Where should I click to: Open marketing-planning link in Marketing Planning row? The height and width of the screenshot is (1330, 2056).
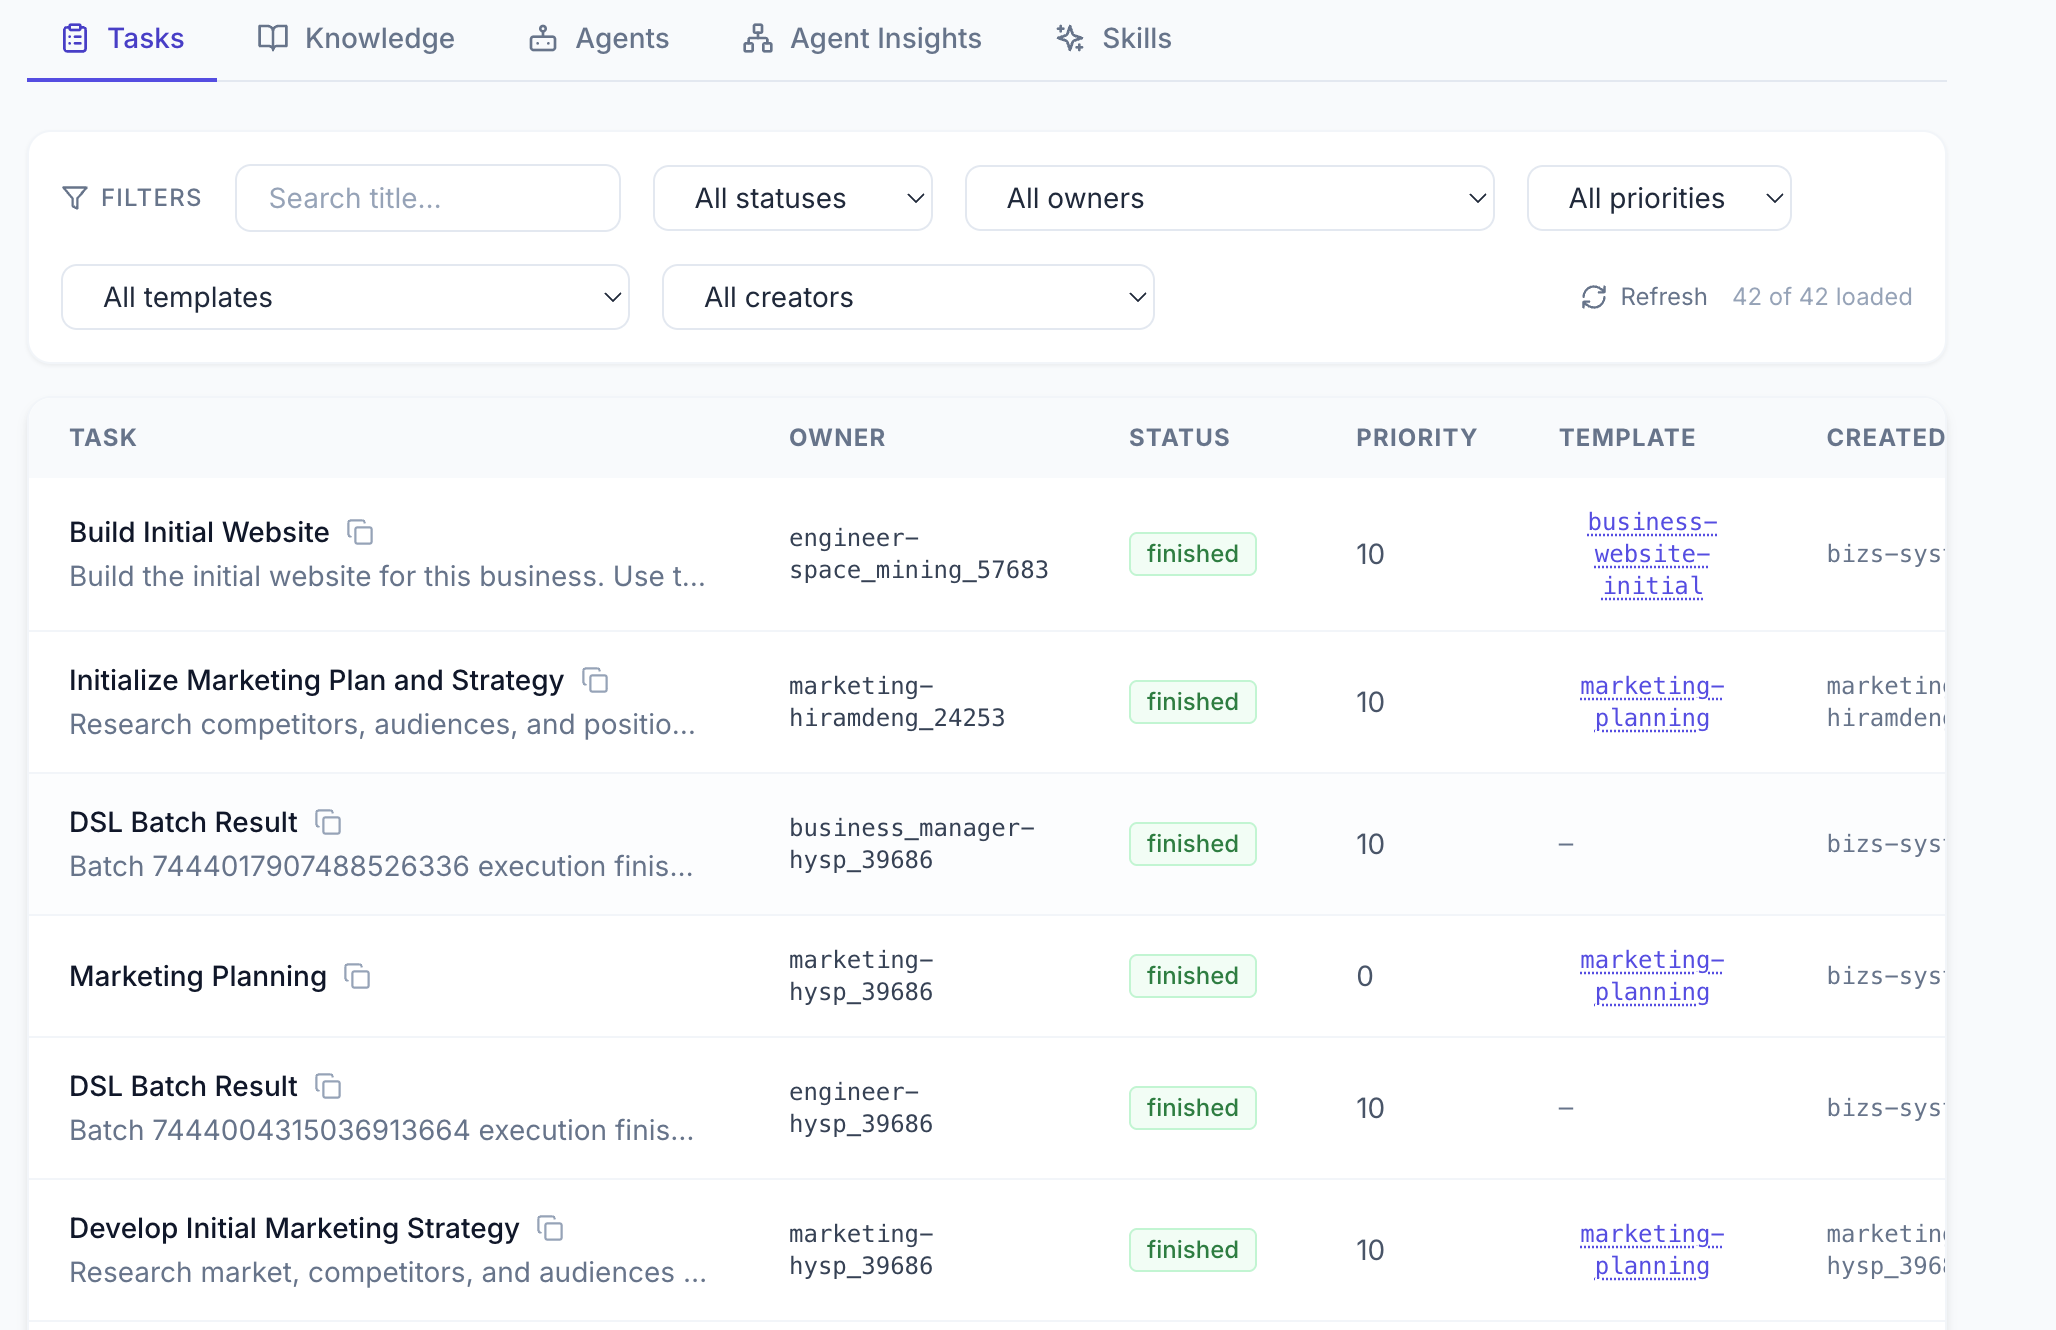1652,976
